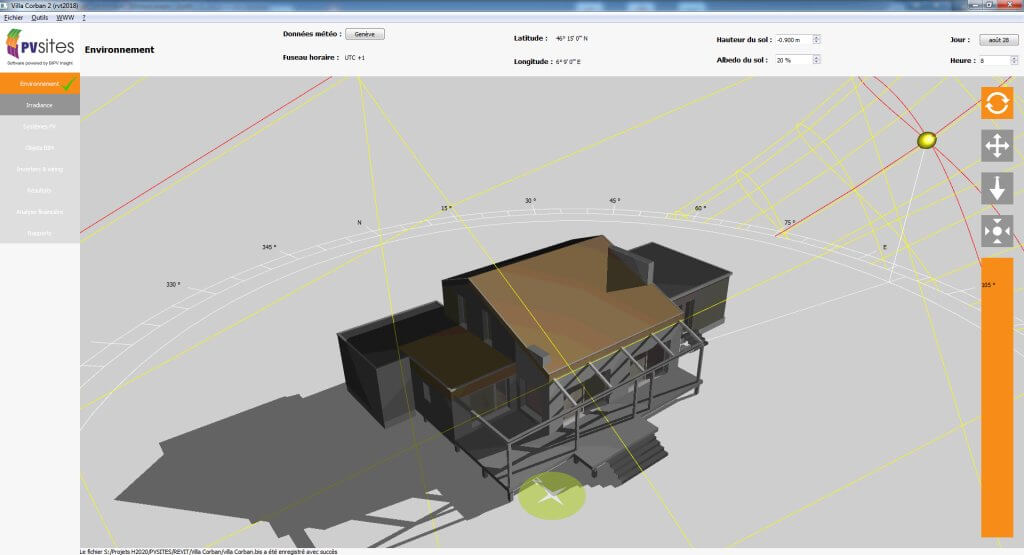The width and height of the screenshot is (1024, 555).
Task: Click the green compass disc under the house
Action: (551, 494)
